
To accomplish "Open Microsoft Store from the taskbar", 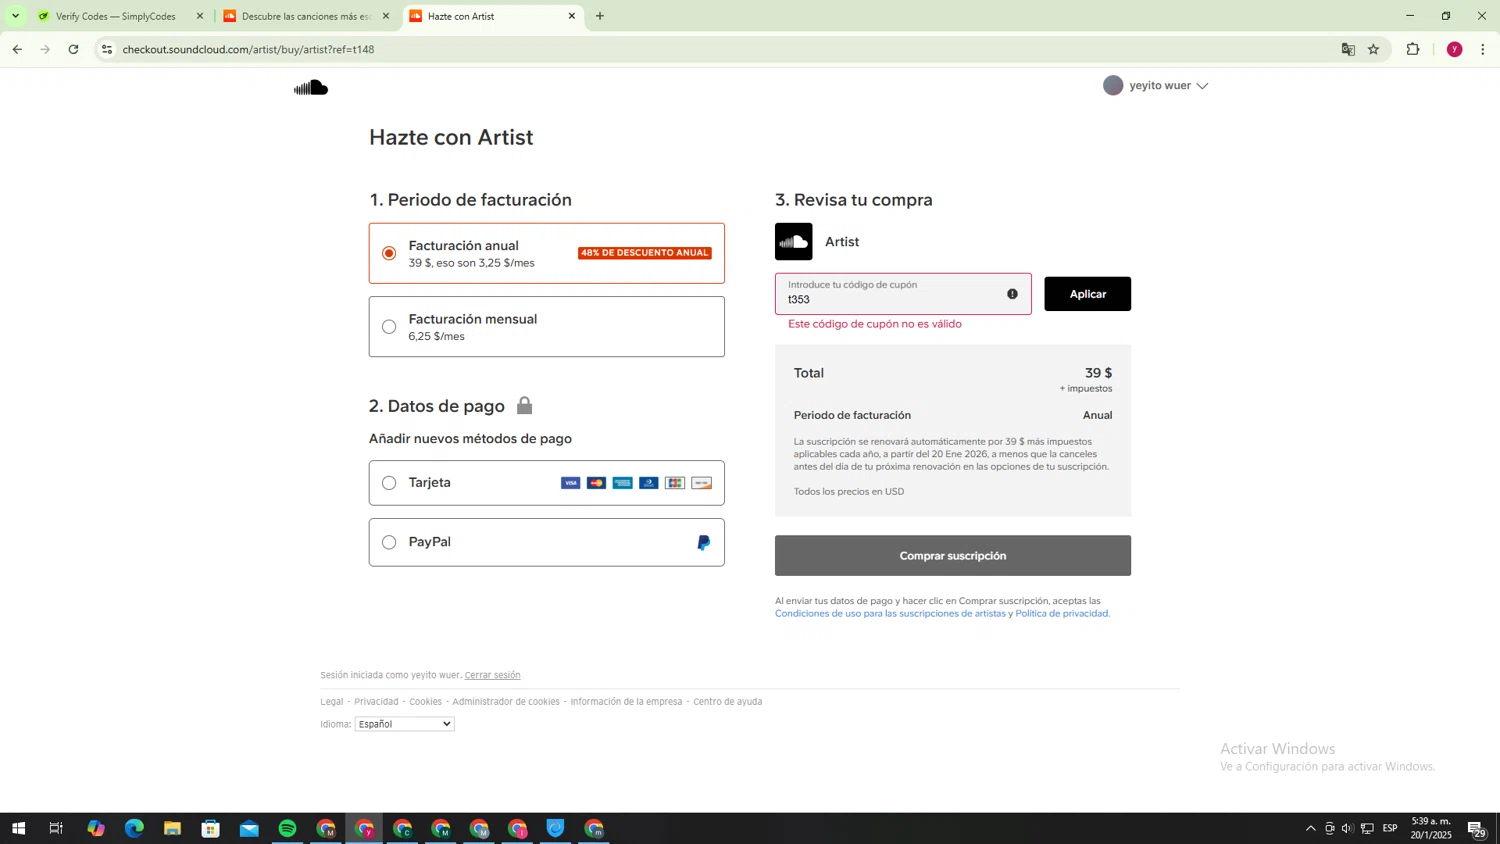I will [211, 828].
